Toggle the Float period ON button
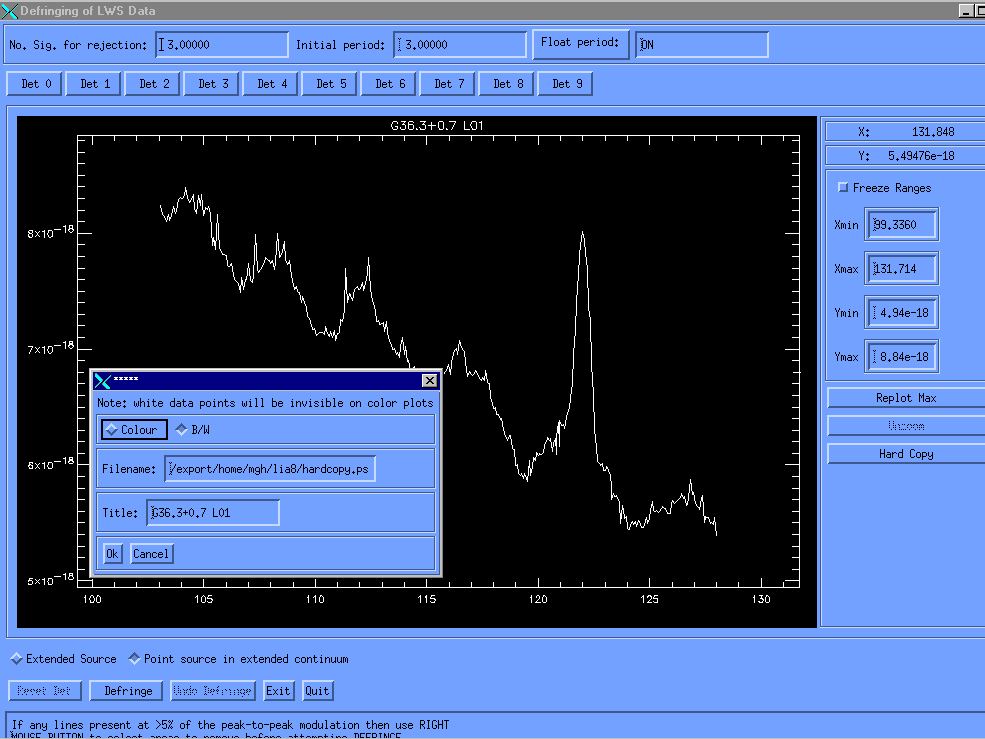985x739 pixels. [x=580, y=43]
